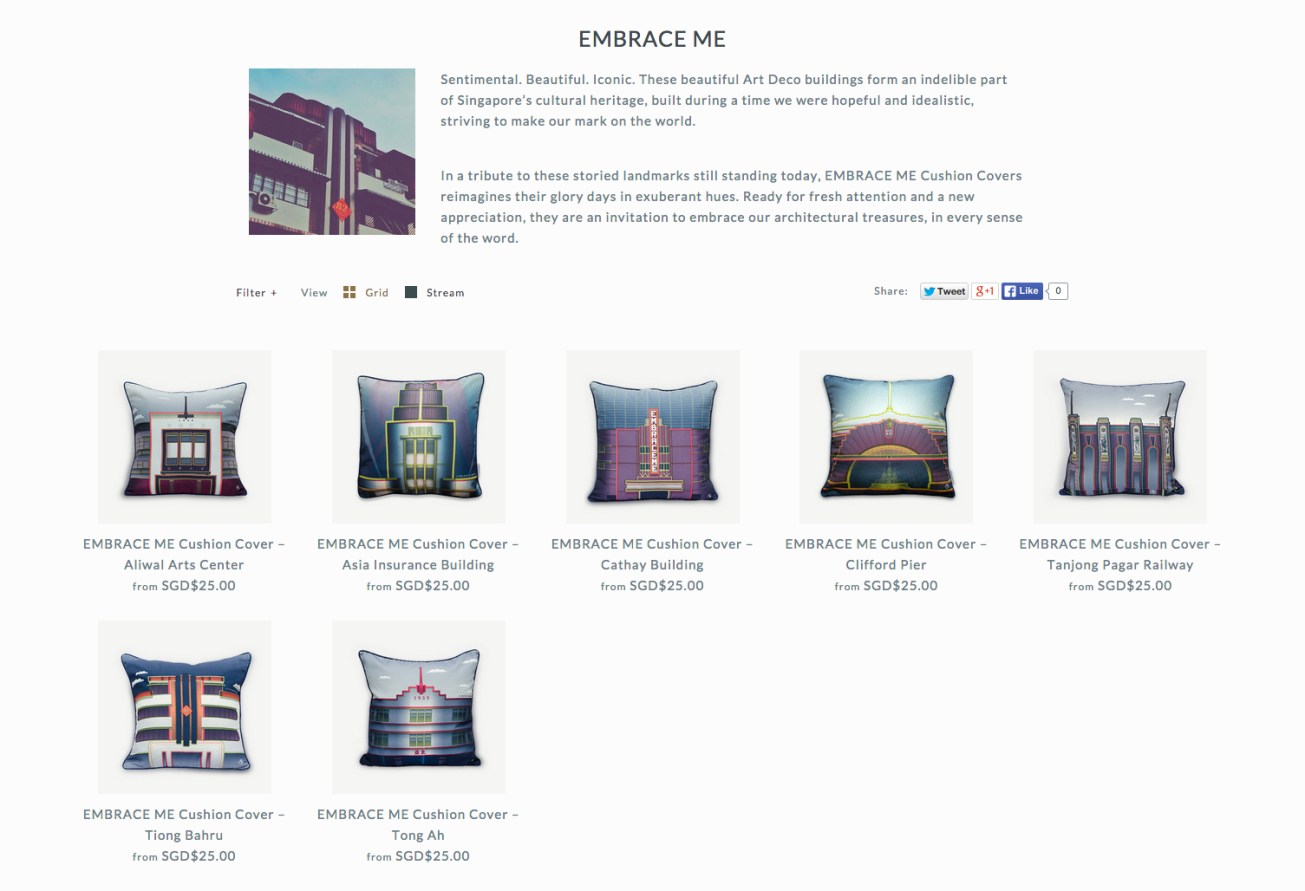Viewport: 1305px width, 891px height.
Task: Open Cathay Building cushion image
Action: 653,436
